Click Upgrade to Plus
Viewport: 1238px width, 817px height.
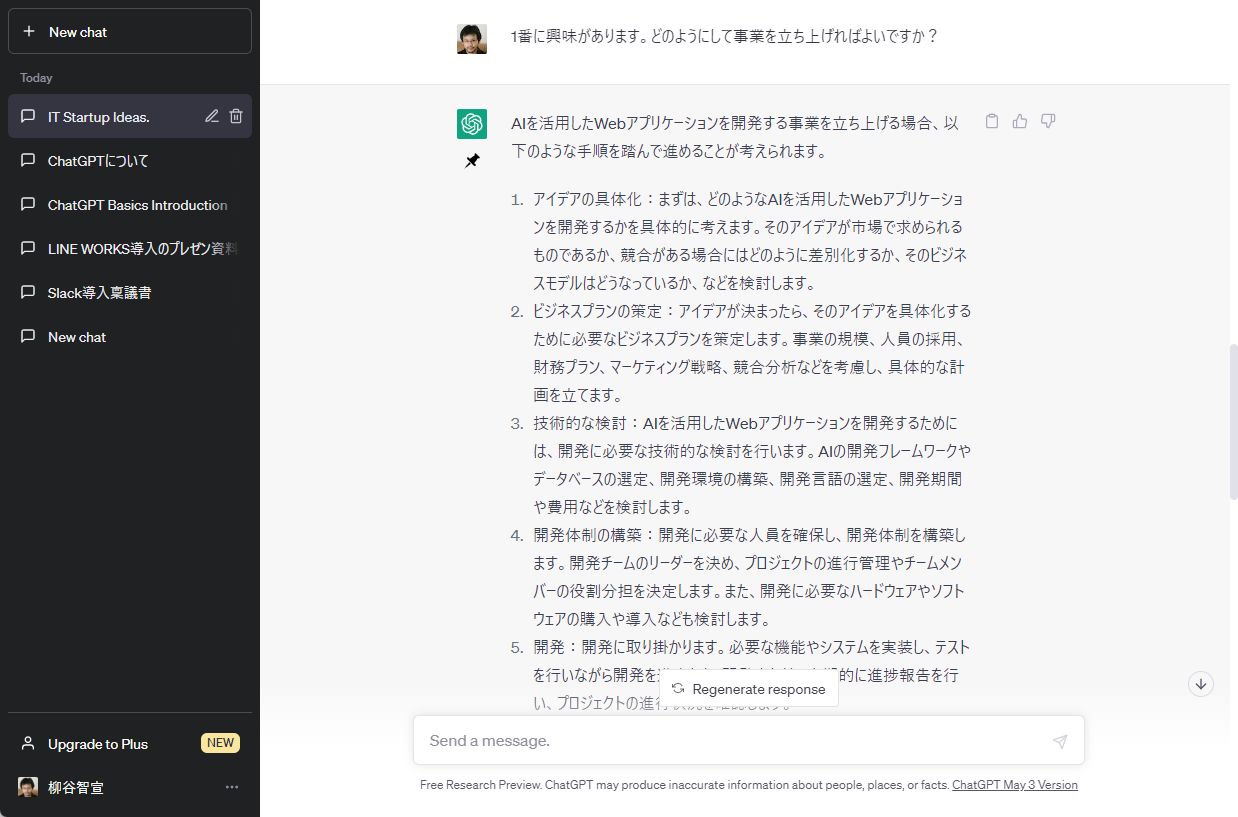click(x=97, y=743)
